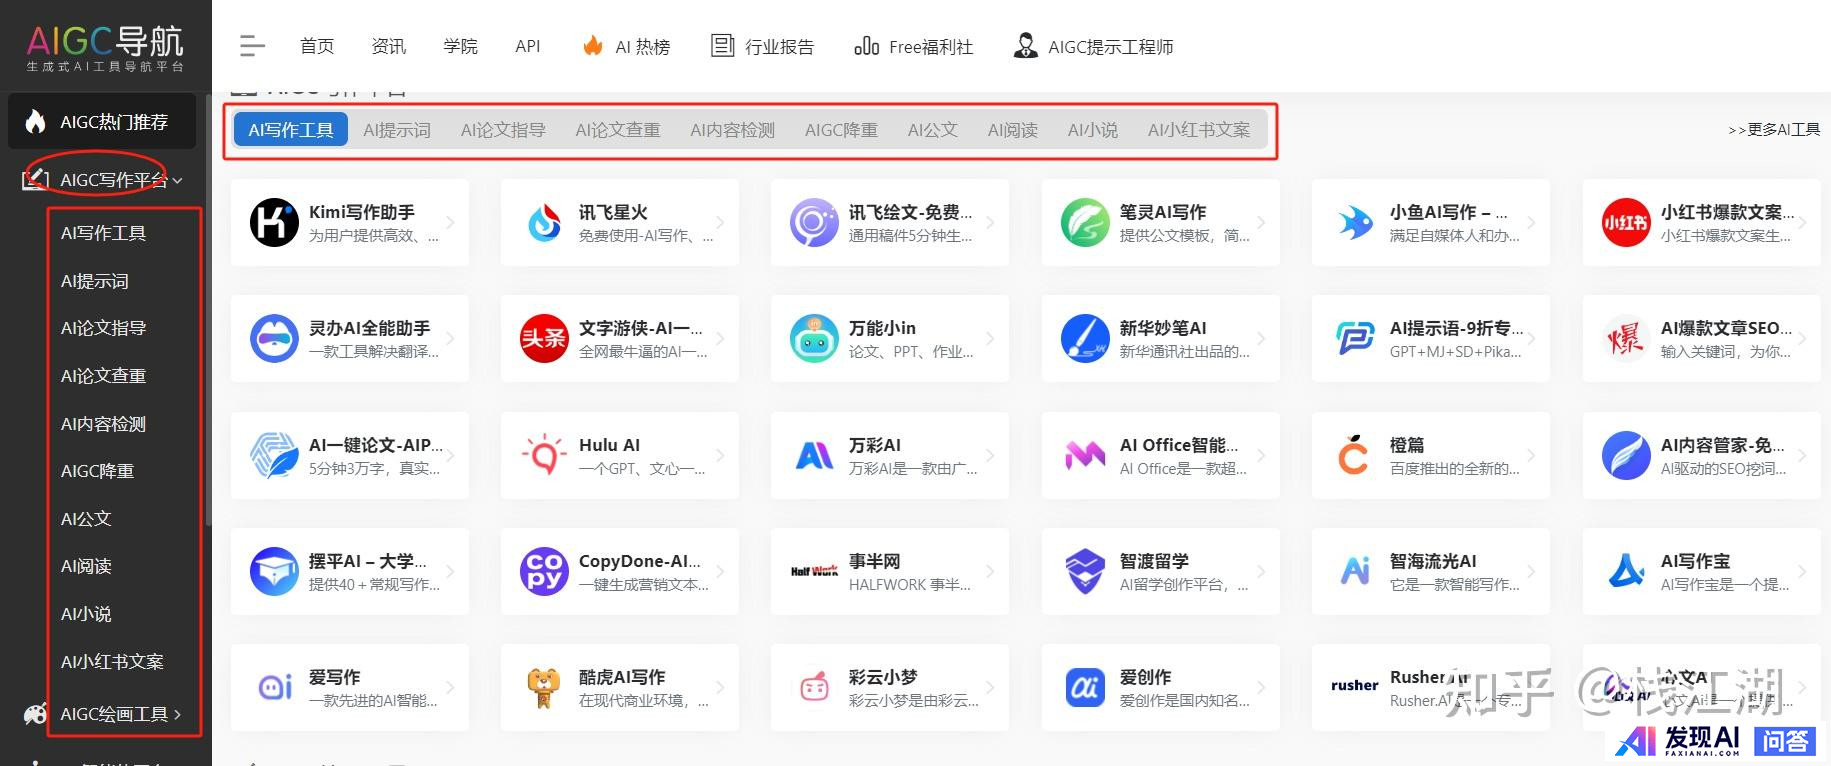1831x766 pixels.
Task: Open the 新华妙笔AI blue icon
Action: tap(1085, 338)
